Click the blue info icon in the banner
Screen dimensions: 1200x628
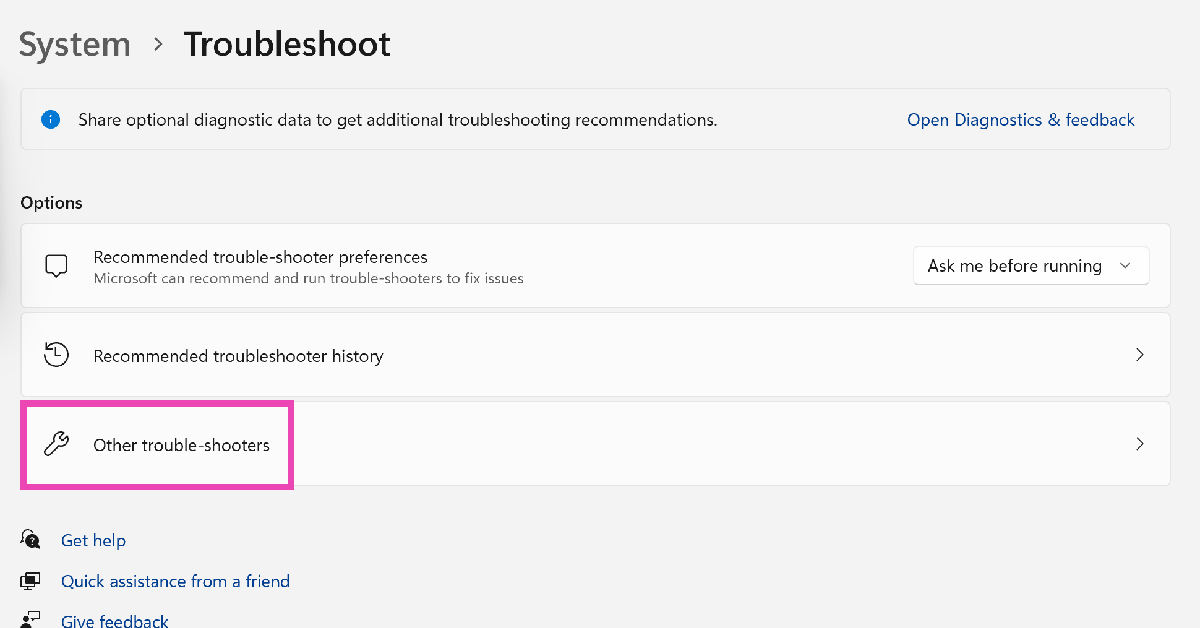coord(50,120)
